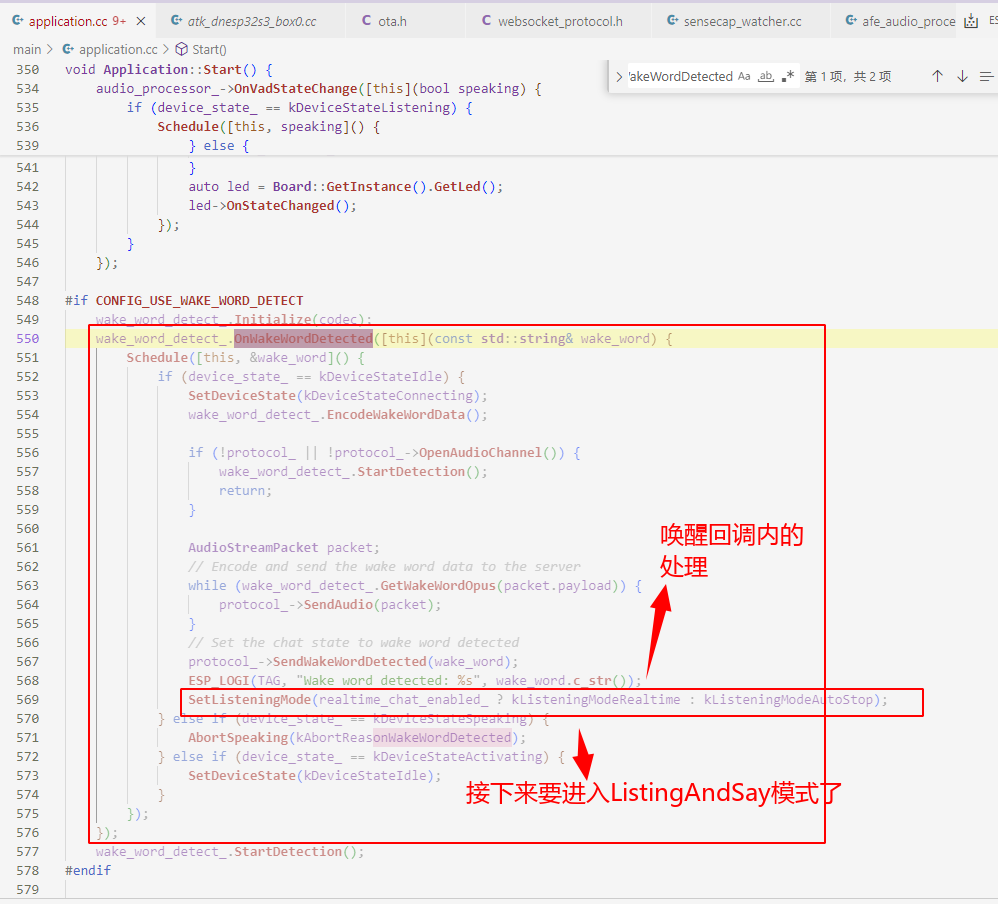998x904 pixels.
Task: Click 'AbortSpeaking' on line 571
Action: pos(238,738)
